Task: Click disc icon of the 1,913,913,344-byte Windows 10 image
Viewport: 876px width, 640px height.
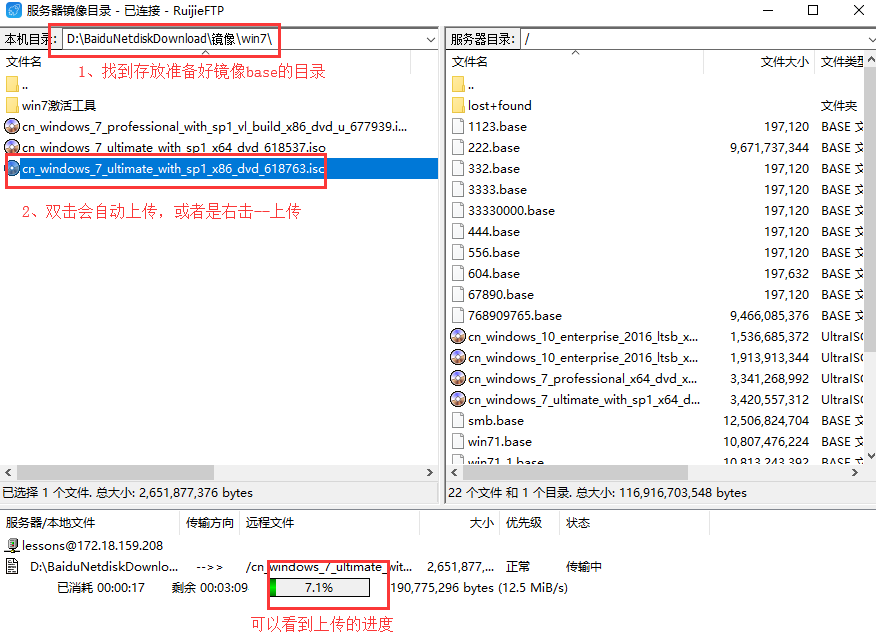Action: click(x=458, y=357)
